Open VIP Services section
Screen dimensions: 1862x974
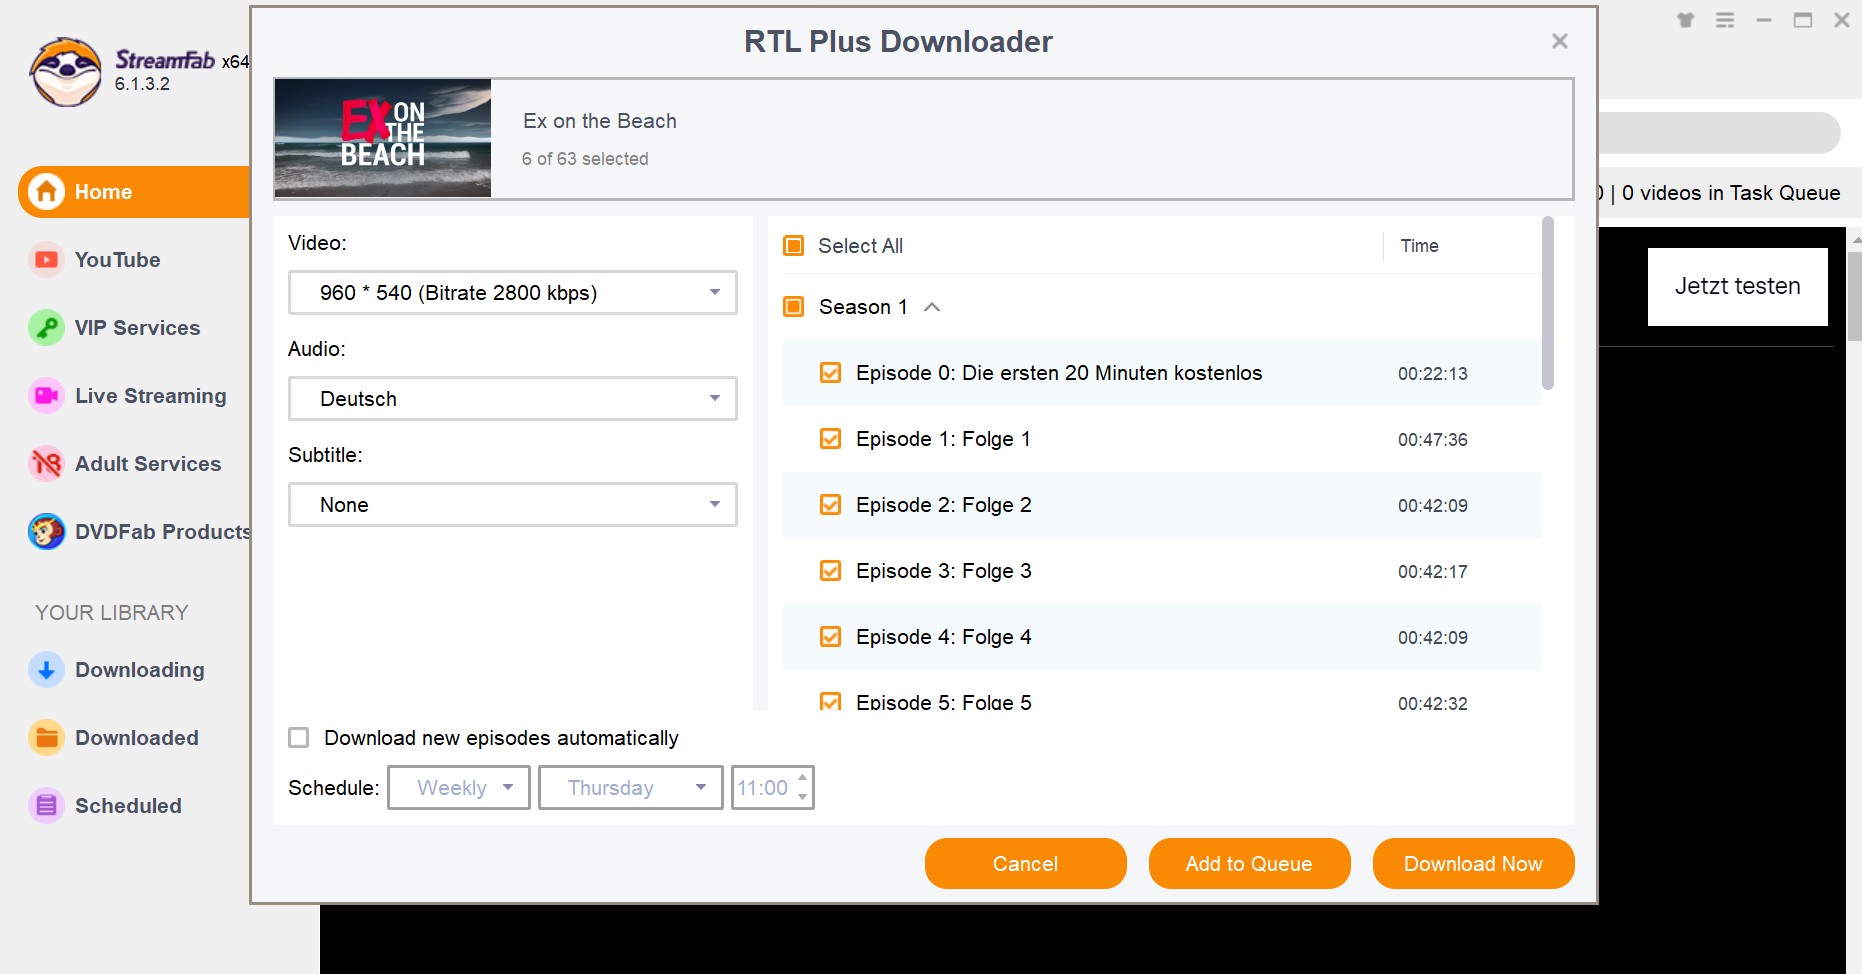point(137,328)
